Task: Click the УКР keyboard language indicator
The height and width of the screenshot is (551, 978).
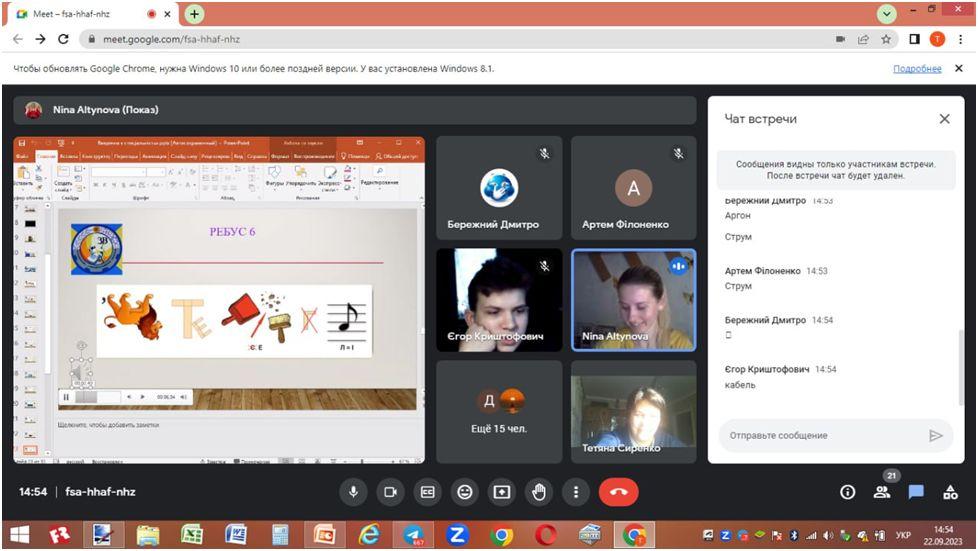Action: (903, 535)
